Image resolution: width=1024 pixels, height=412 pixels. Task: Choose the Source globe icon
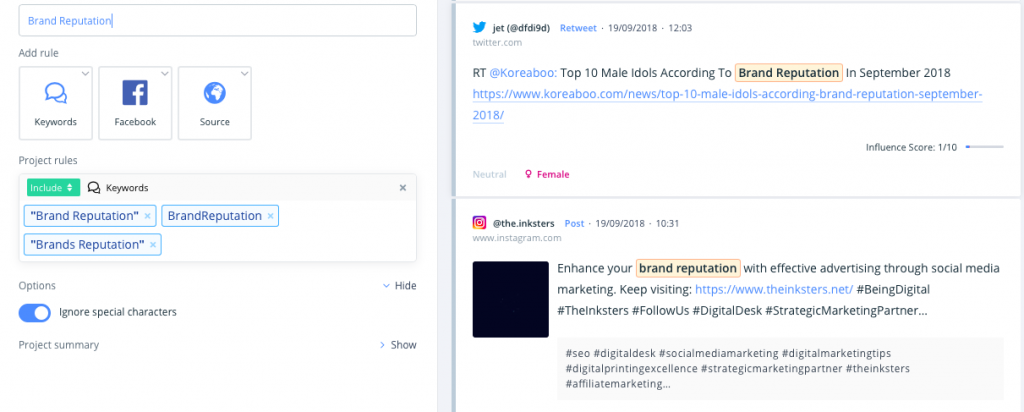tap(214, 94)
